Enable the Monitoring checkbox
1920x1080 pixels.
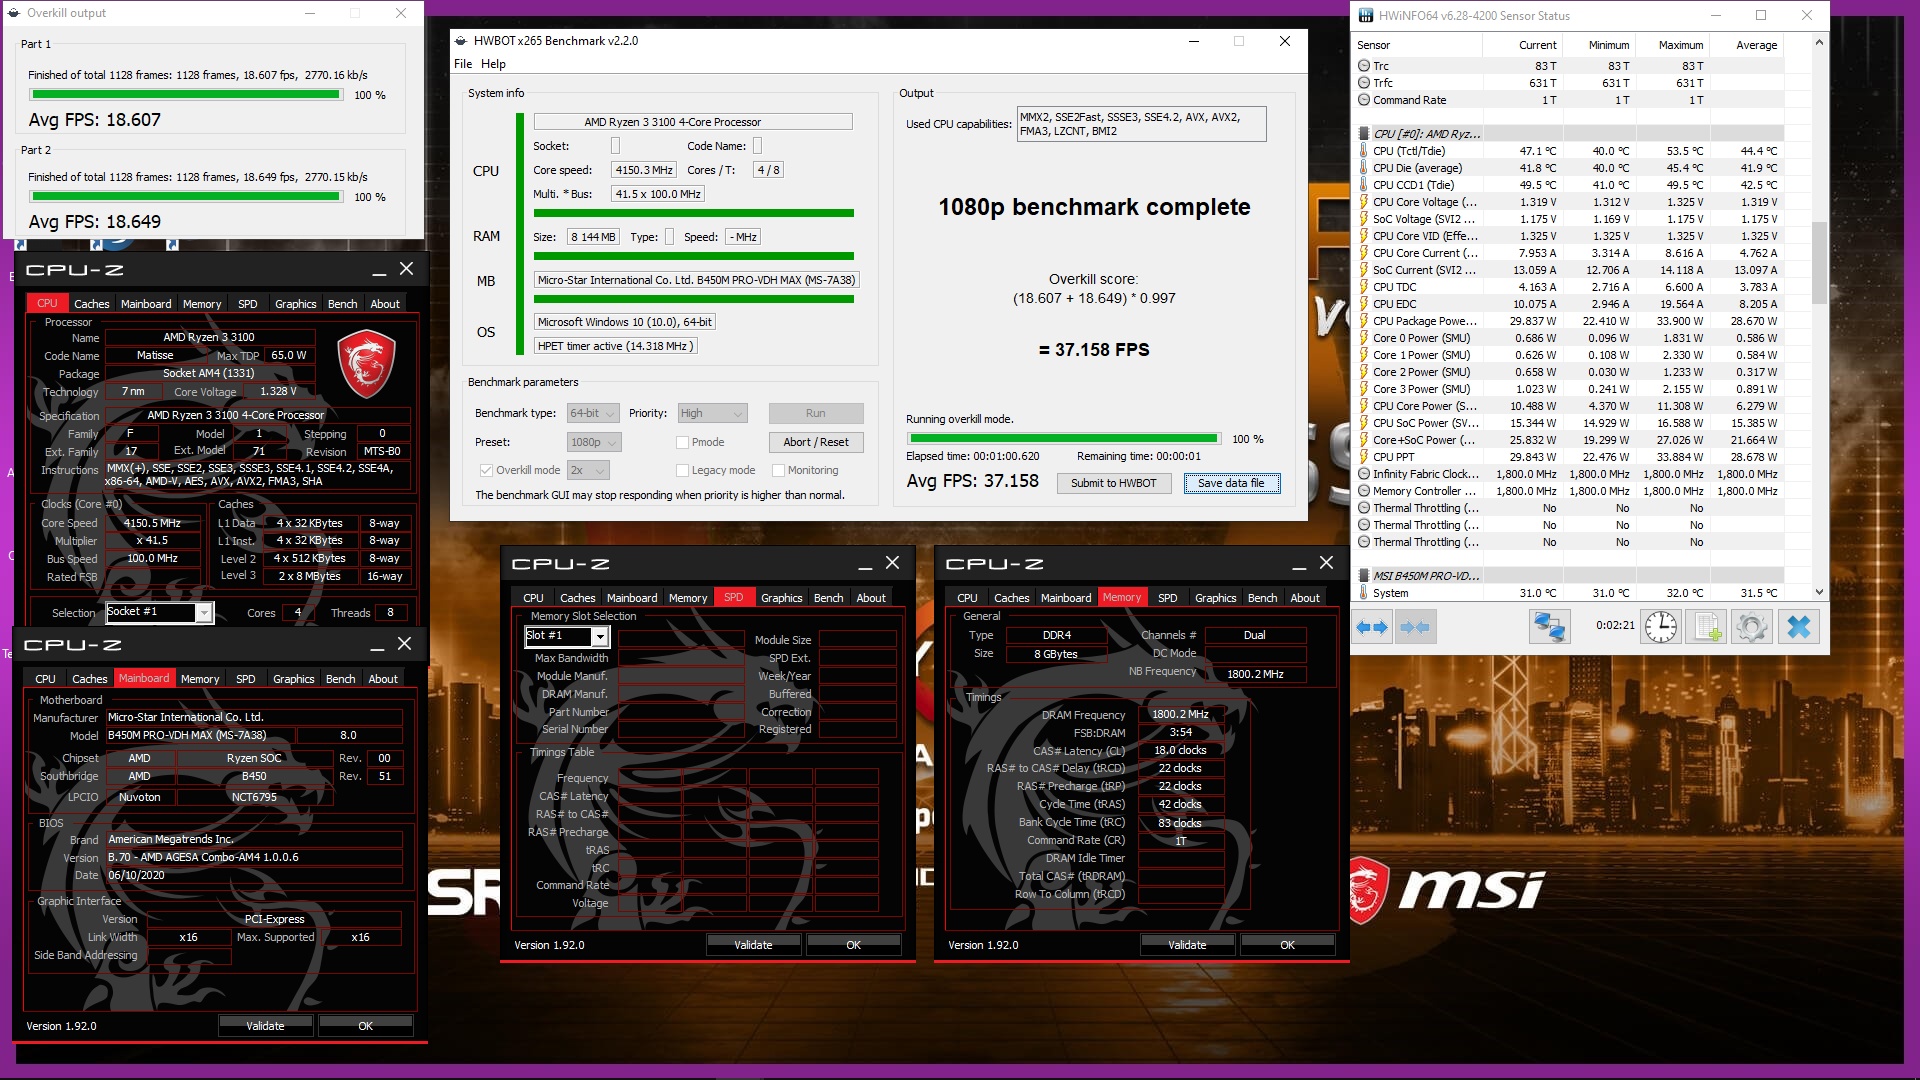click(x=778, y=470)
